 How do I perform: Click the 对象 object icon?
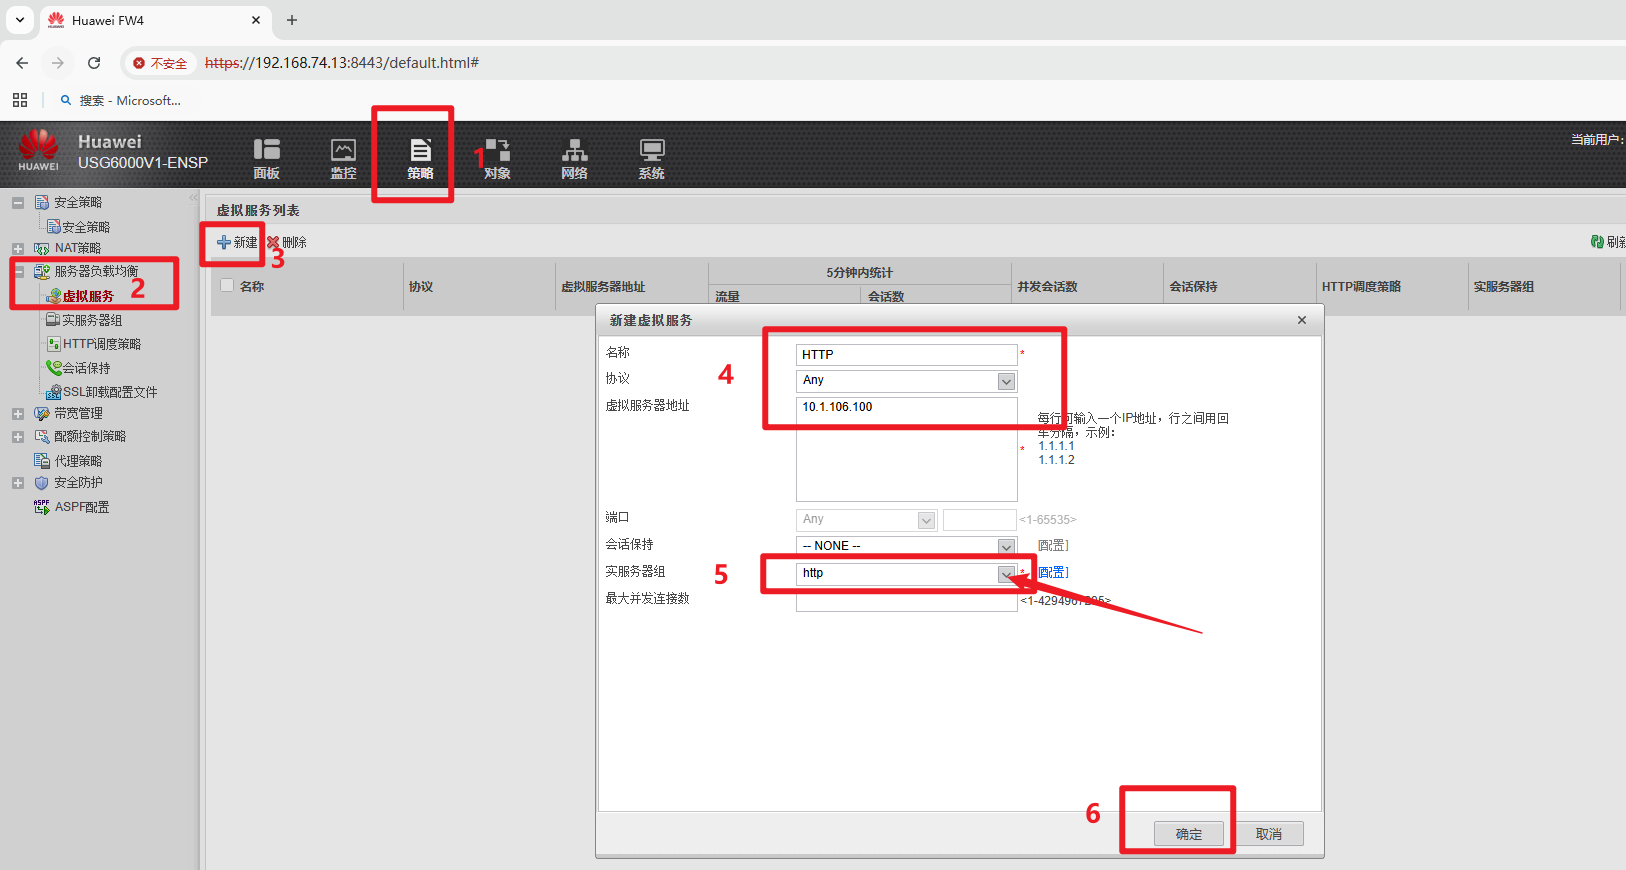point(497,157)
